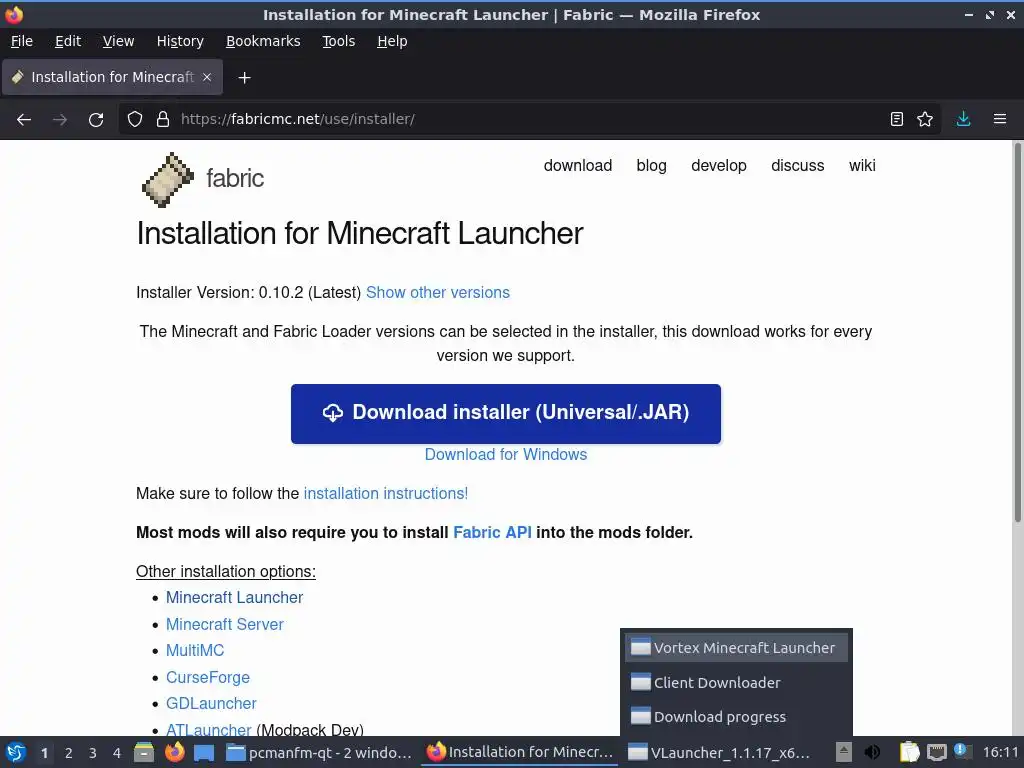Click the fabric site name text
Screen dimensions: 1024x768
tap(235, 178)
